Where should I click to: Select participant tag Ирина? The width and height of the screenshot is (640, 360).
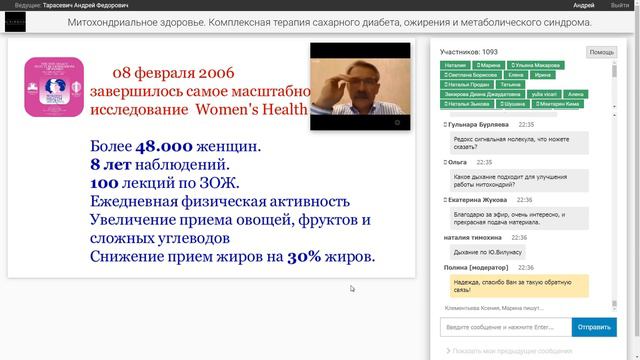point(542,75)
